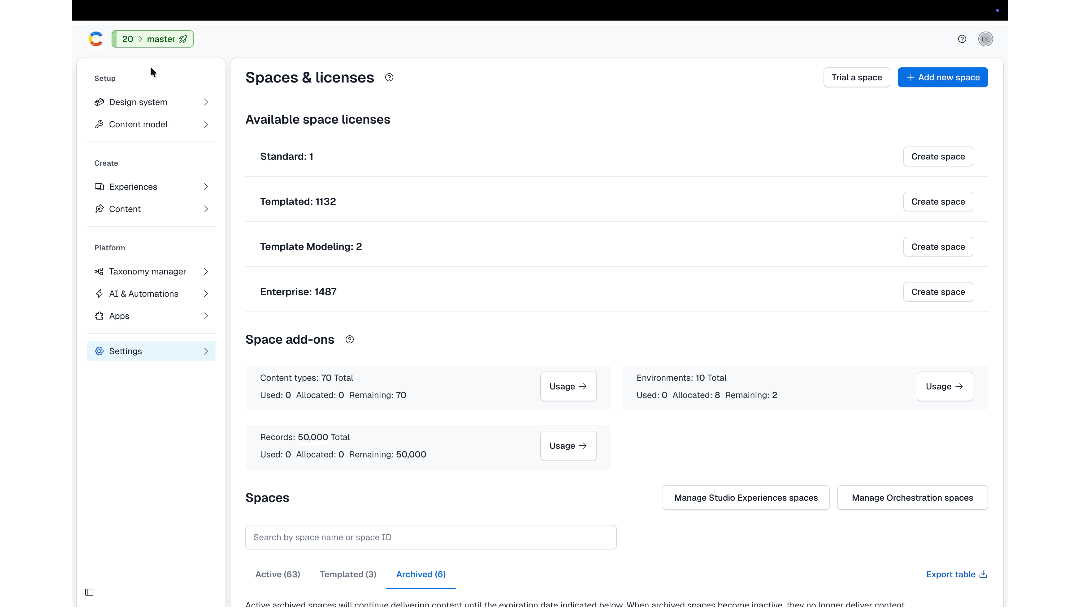1080x608 pixels.
Task: Click Export table link
Action: point(957,574)
